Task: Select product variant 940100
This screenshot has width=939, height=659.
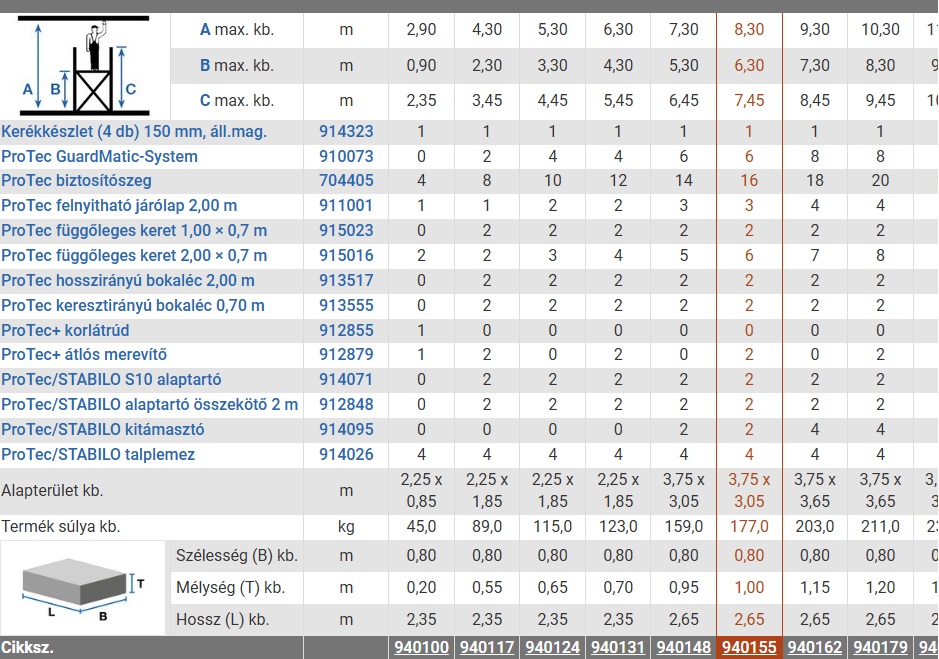Action: 422,648
